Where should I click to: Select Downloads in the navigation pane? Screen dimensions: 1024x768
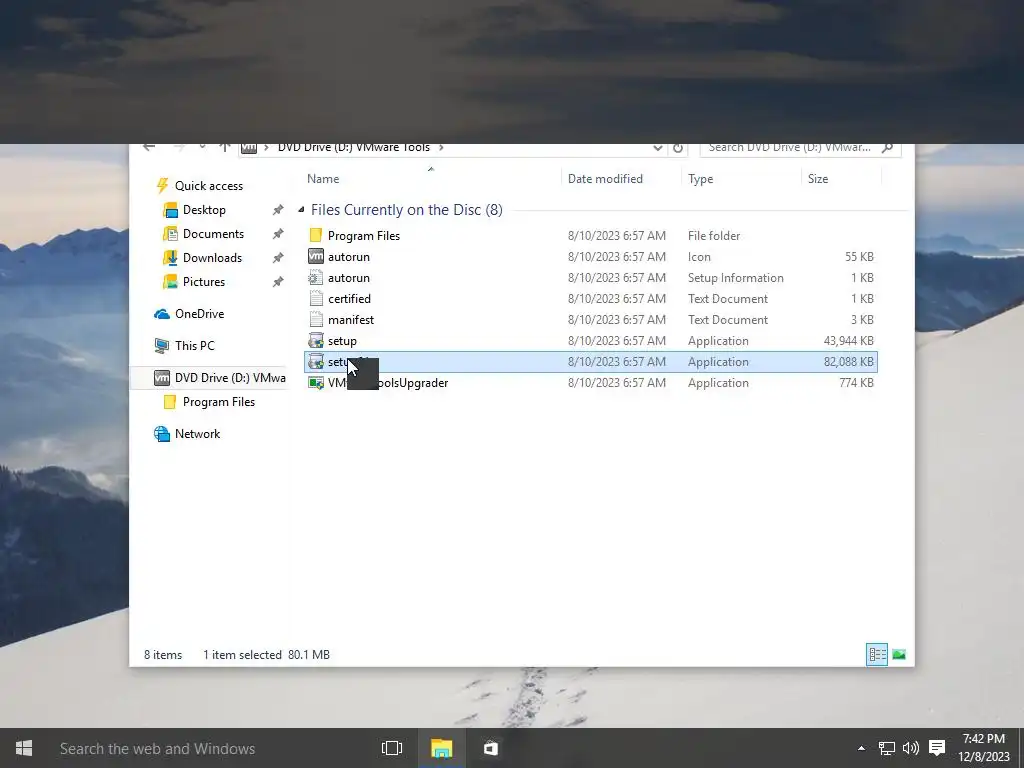pos(212,257)
